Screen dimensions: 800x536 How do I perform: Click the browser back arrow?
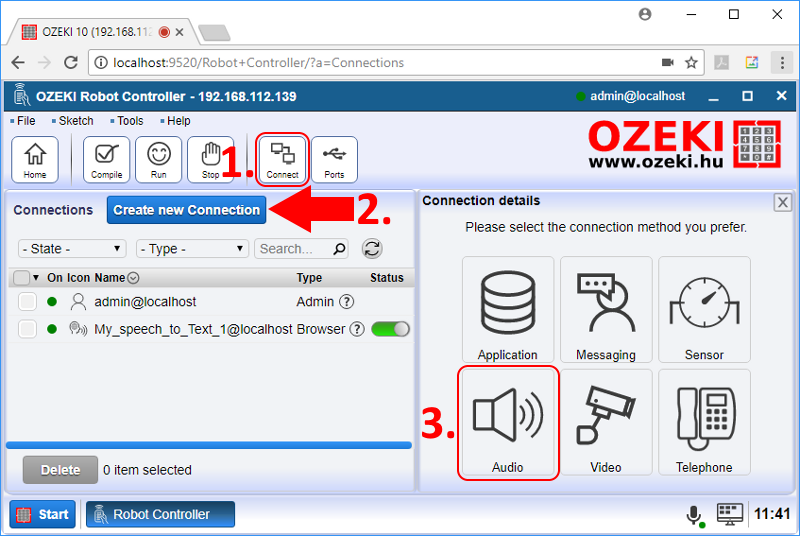click(x=18, y=63)
